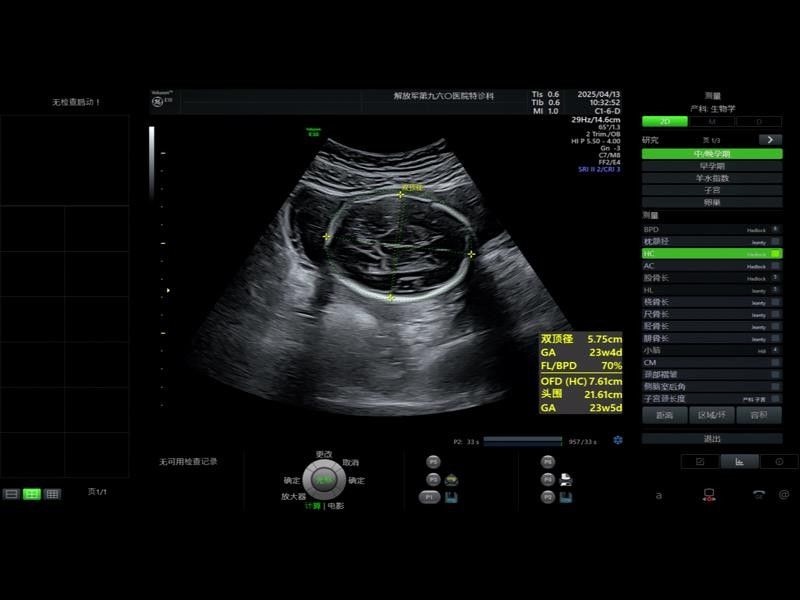Image resolution: width=800 pixels, height=600 pixels.
Task: Click the @ email status icon
Action: 784,494
